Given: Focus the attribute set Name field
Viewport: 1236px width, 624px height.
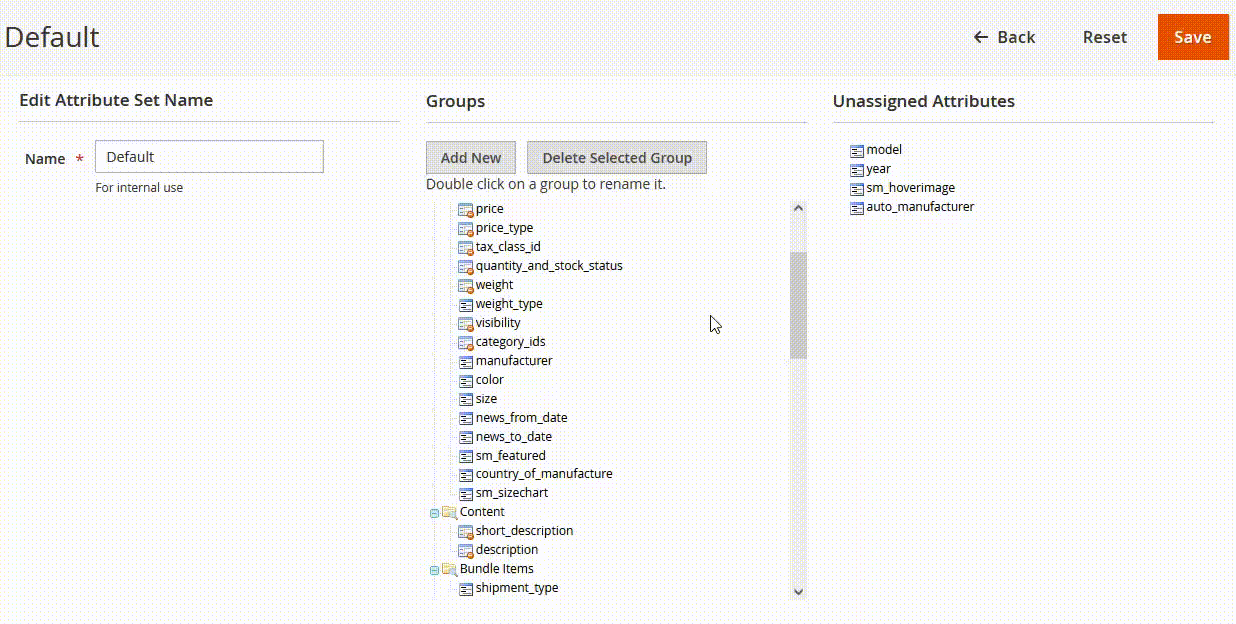Looking at the screenshot, I should [209, 157].
